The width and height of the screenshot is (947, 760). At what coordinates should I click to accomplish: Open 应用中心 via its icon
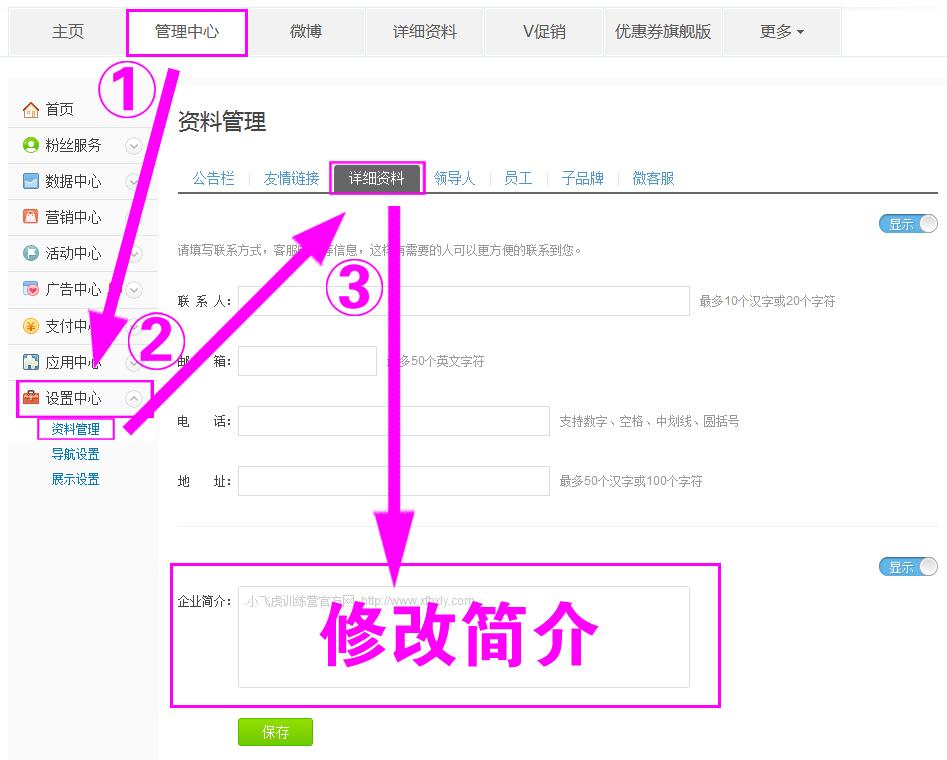click(31, 362)
